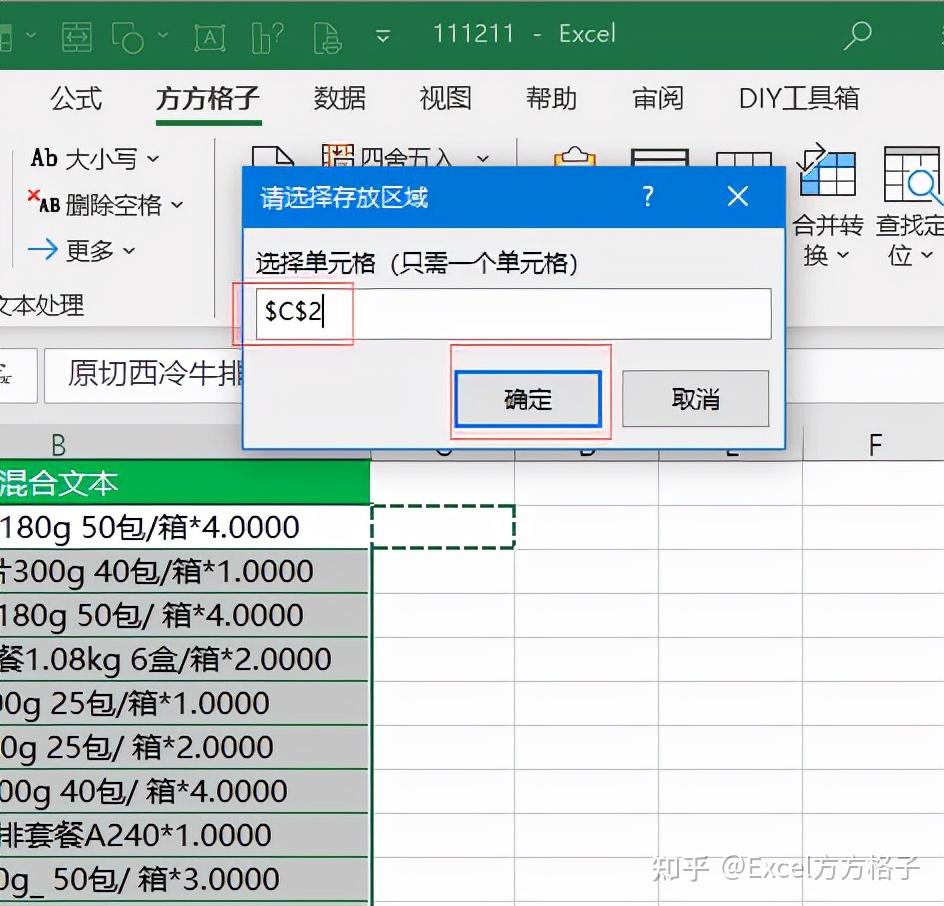
Task: Switch to the 数据 ribbon tab
Action: click(x=338, y=98)
